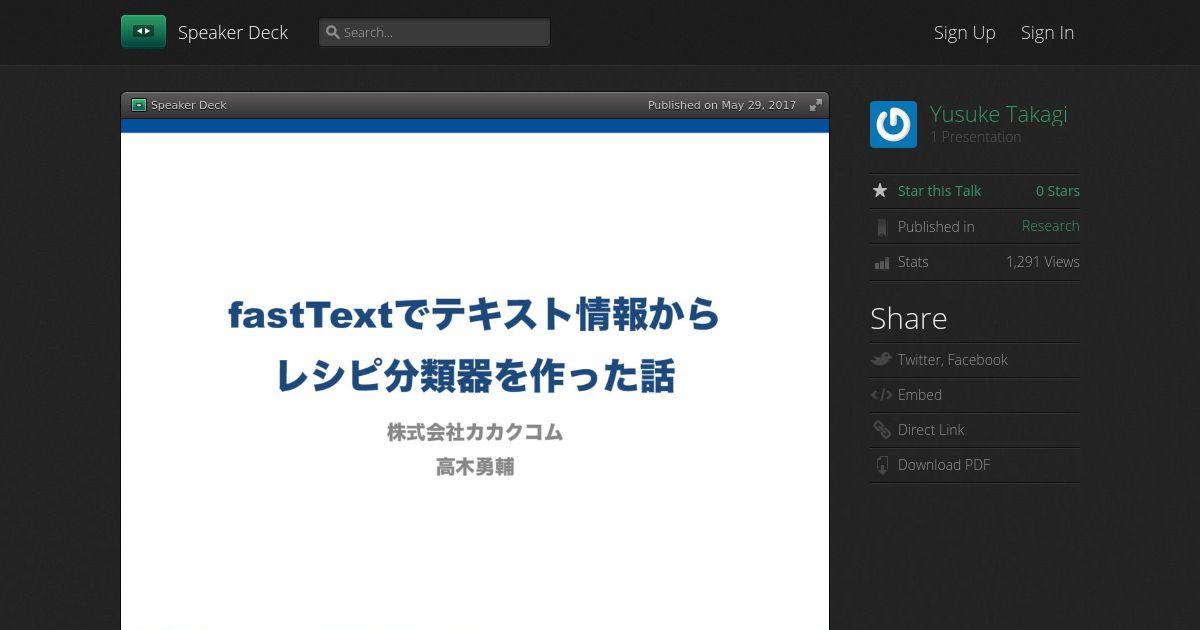Click the 'Stats' label

pyautogui.click(x=913, y=262)
